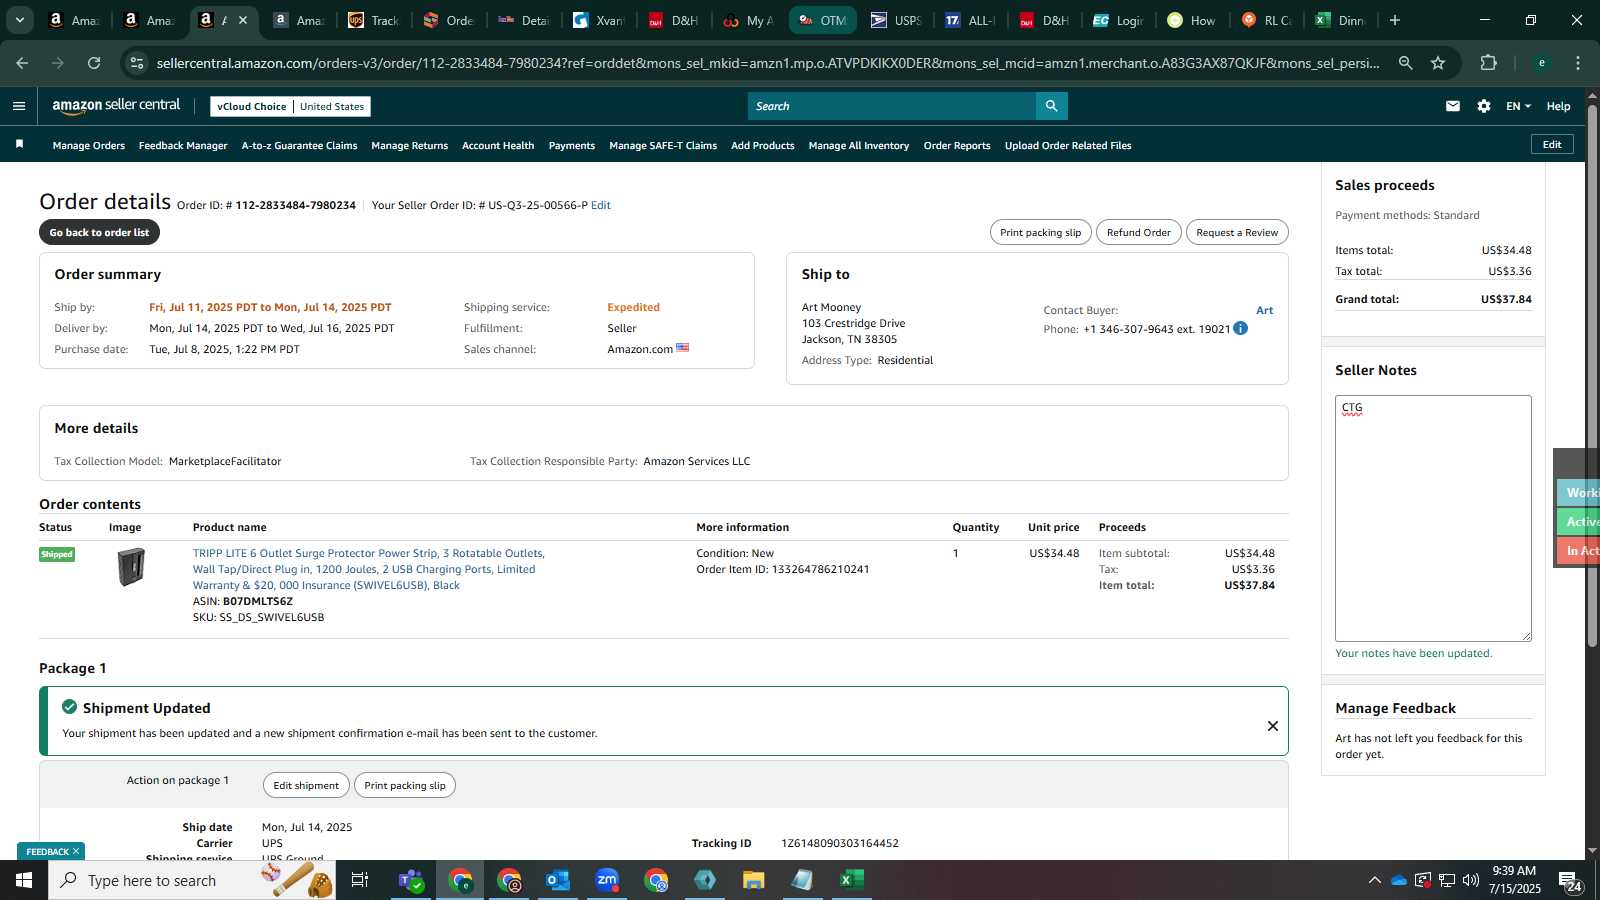Click Package 1 Print packing slip

click(405, 785)
